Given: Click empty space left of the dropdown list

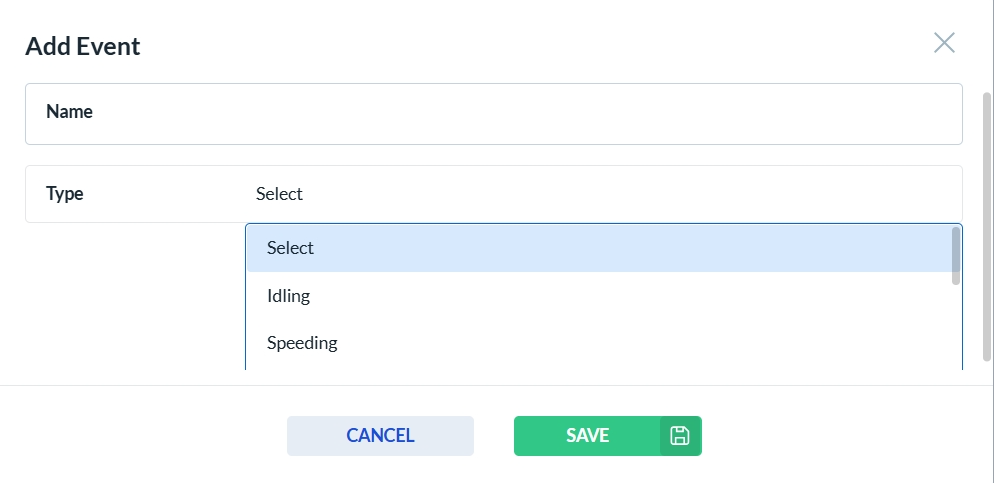Looking at the screenshot, I should (130, 300).
